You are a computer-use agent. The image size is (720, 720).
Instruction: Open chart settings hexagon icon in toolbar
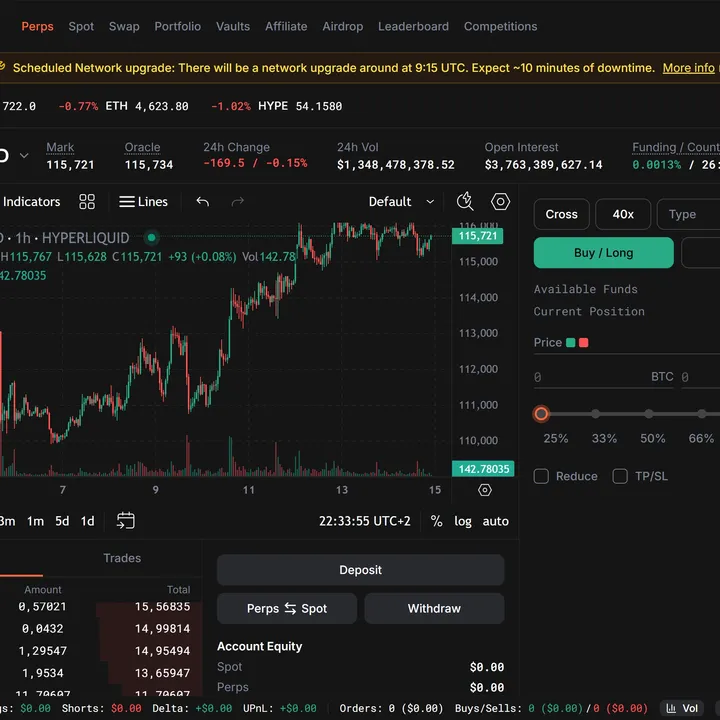click(500, 202)
